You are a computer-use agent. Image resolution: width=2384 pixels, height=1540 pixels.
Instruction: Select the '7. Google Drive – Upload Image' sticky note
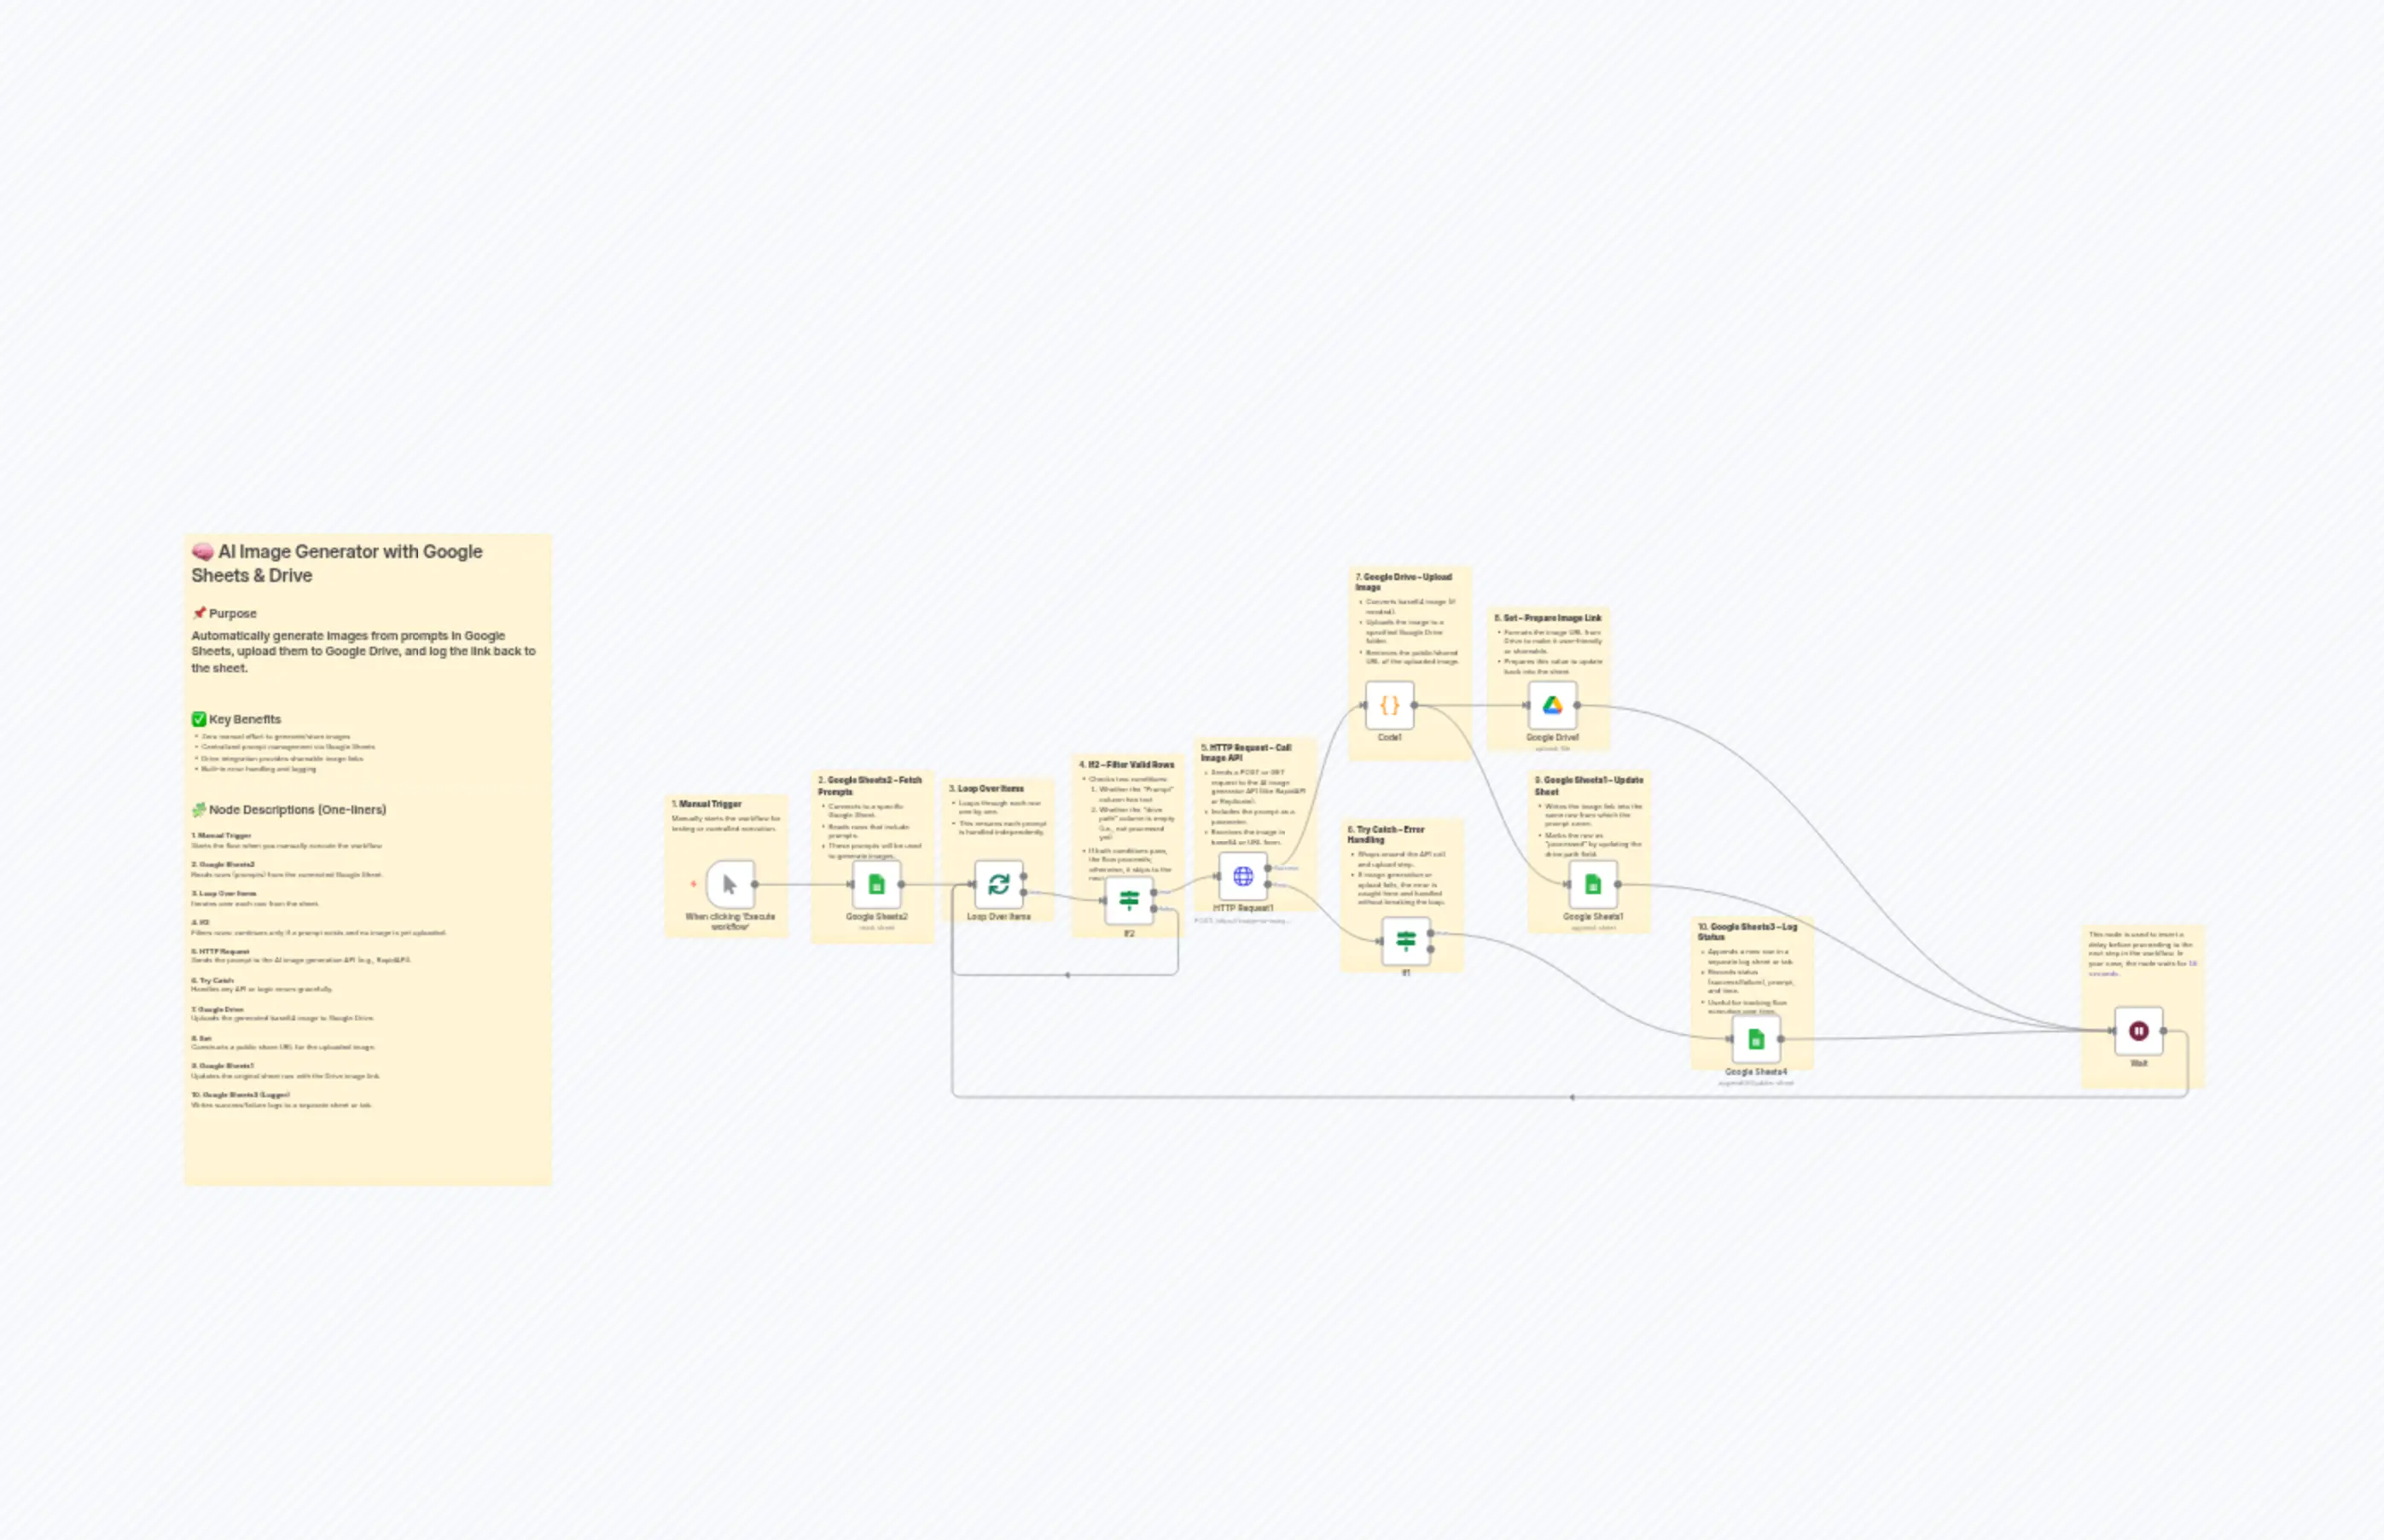1402,582
